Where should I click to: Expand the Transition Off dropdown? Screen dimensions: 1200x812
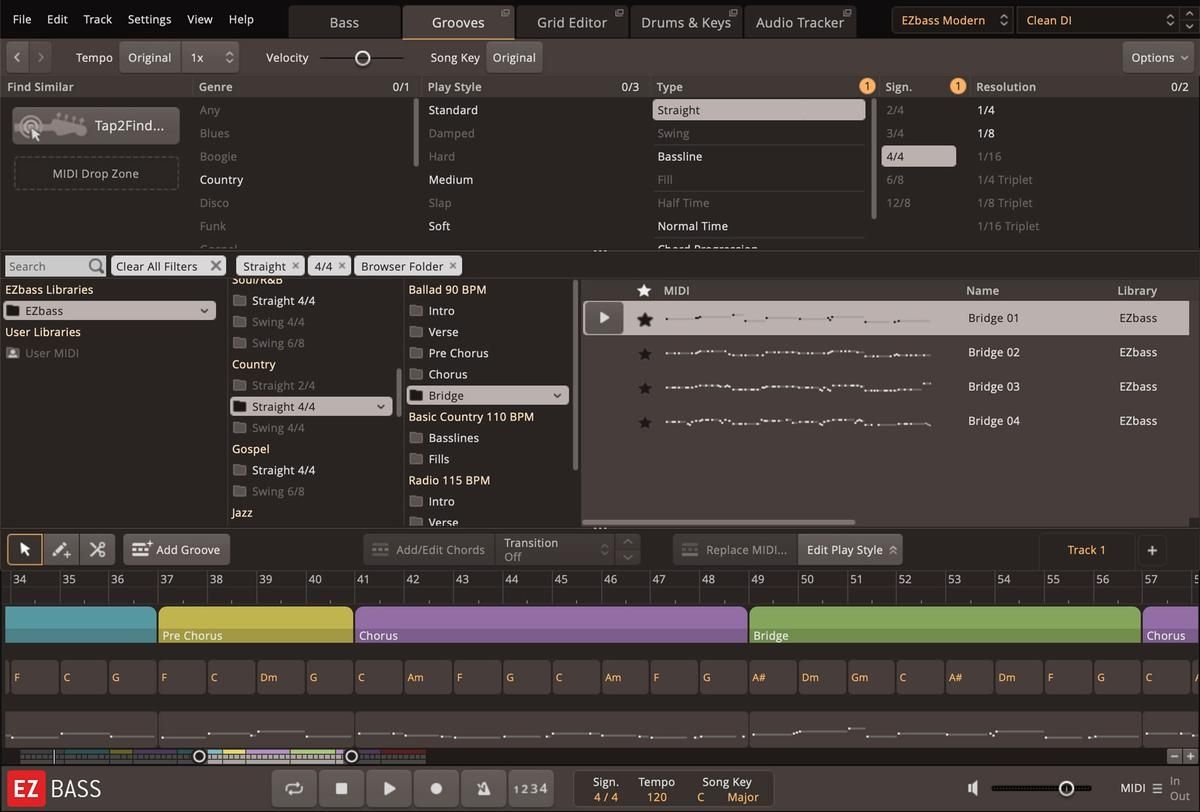click(x=555, y=549)
